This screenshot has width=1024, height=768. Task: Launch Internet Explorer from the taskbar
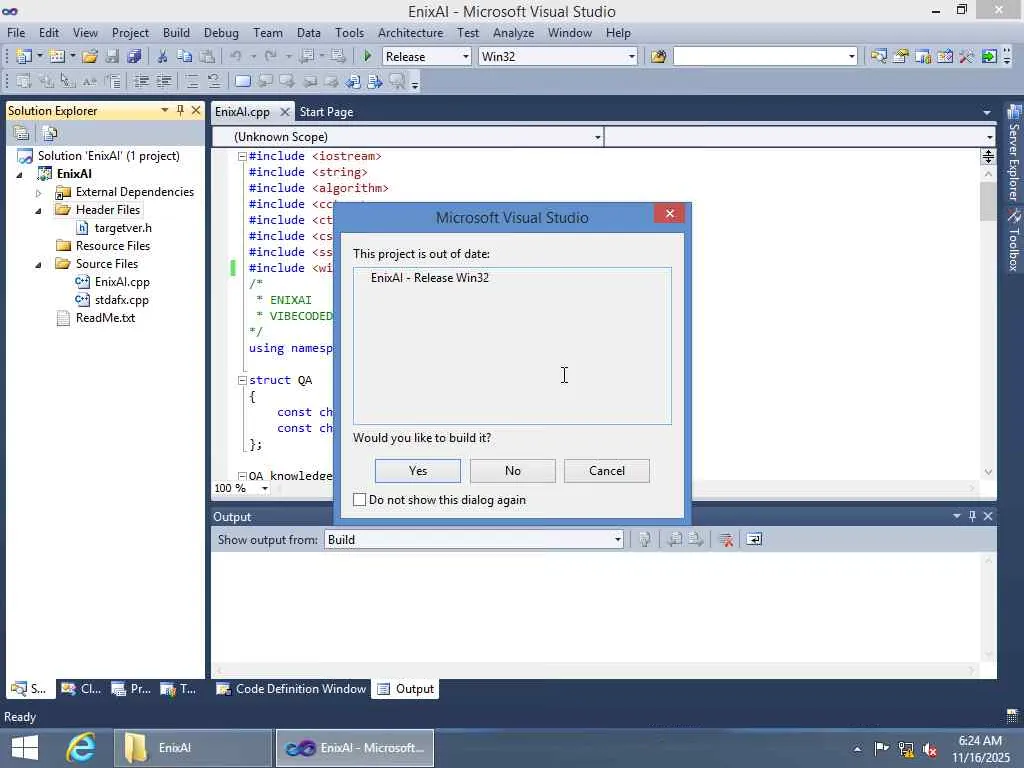pyautogui.click(x=81, y=748)
